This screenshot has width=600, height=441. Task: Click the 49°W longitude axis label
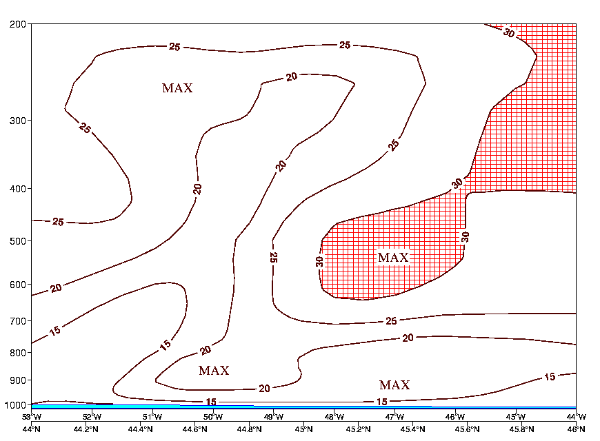pos(273,417)
